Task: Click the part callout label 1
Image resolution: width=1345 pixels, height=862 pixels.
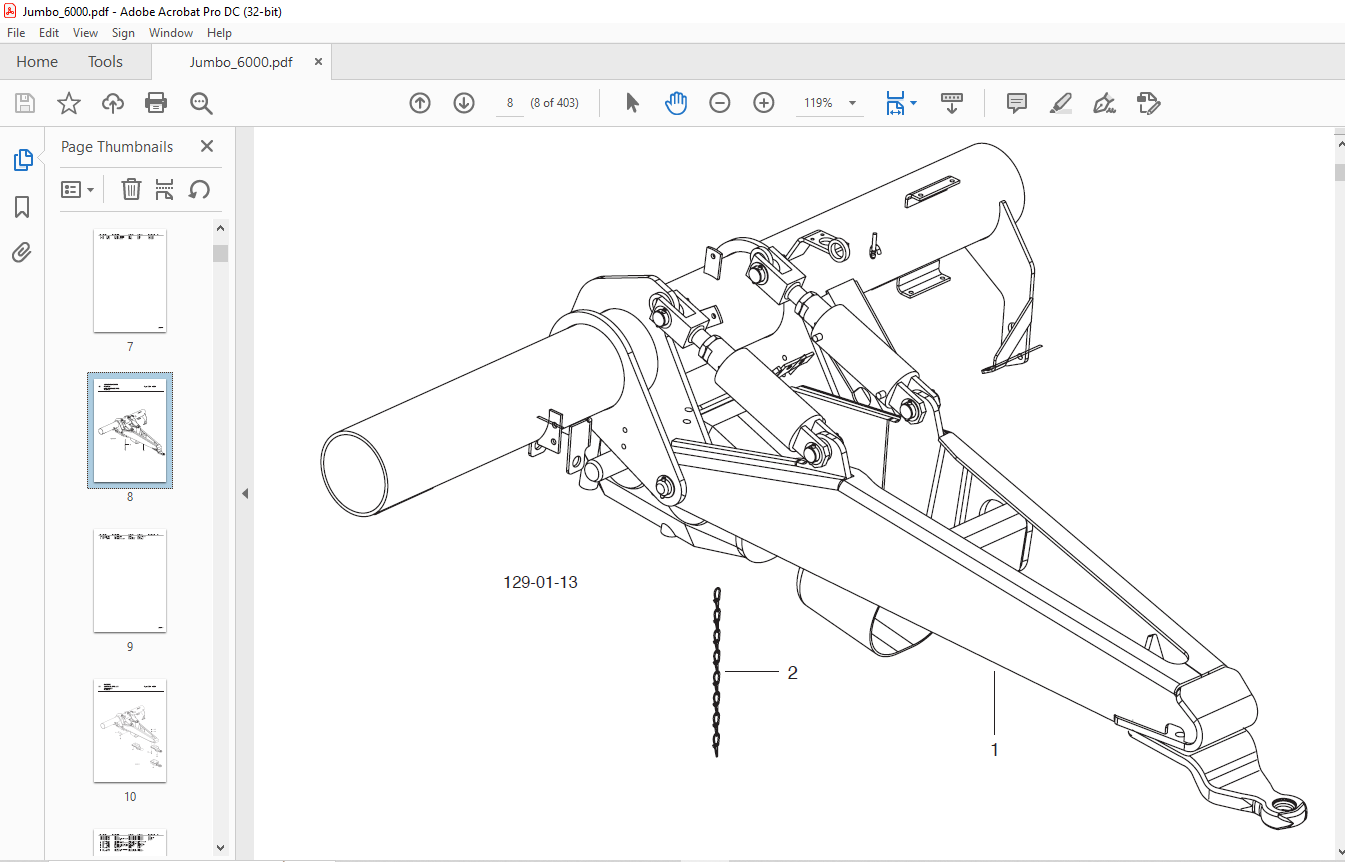Action: pyautogui.click(x=994, y=749)
